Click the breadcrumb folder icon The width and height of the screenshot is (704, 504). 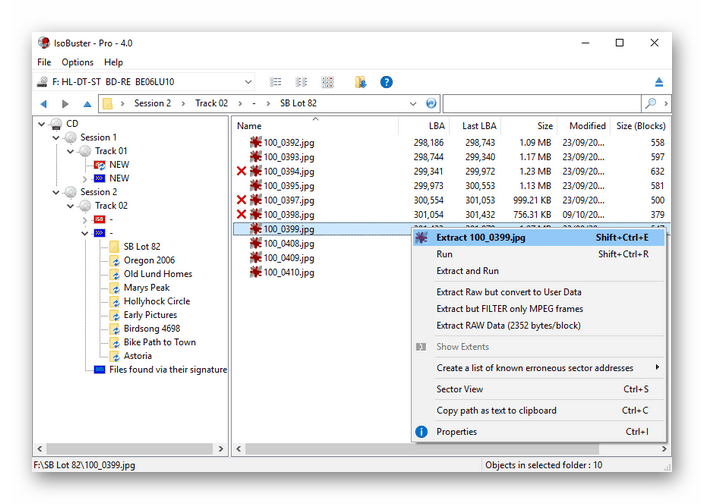pos(107,104)
